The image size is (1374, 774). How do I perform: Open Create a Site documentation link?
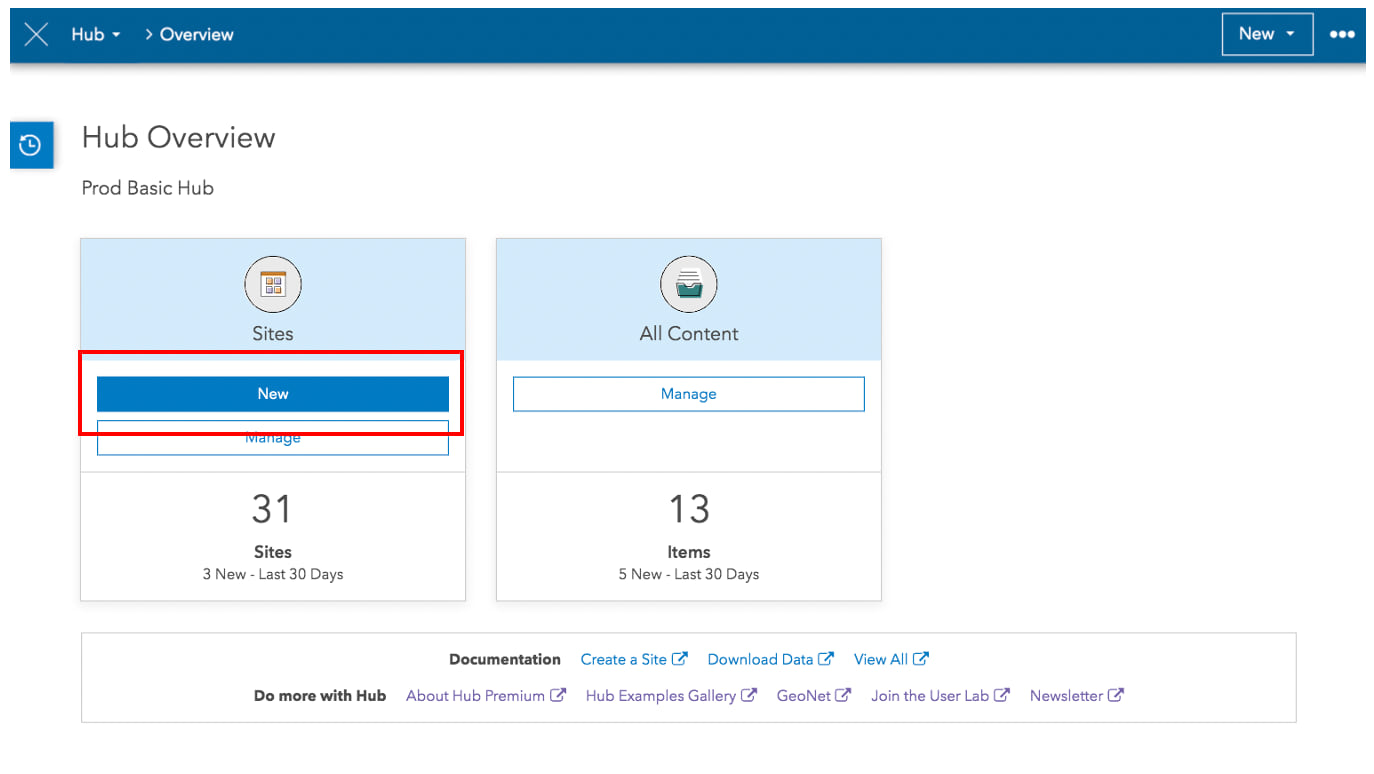(634, 659)
